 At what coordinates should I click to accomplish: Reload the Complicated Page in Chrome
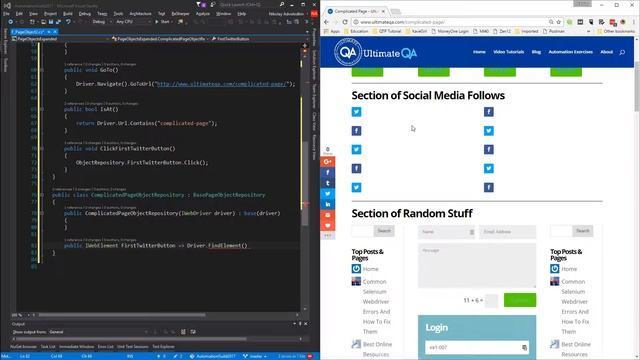point(345,22)
